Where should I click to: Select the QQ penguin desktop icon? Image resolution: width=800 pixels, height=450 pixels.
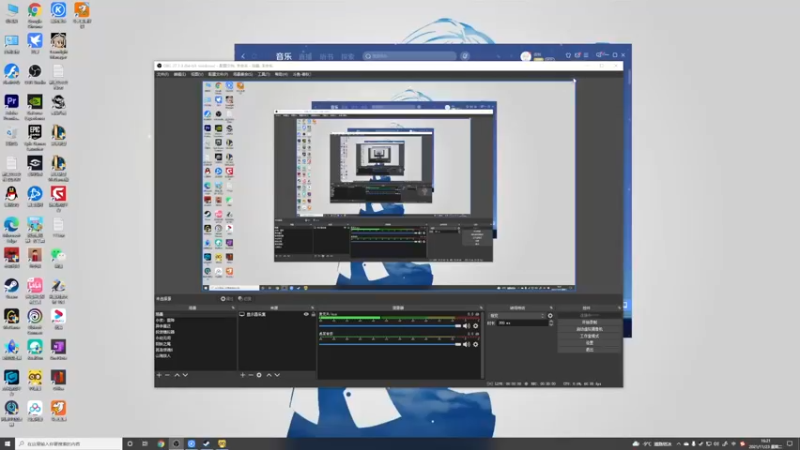coord(11,196)
